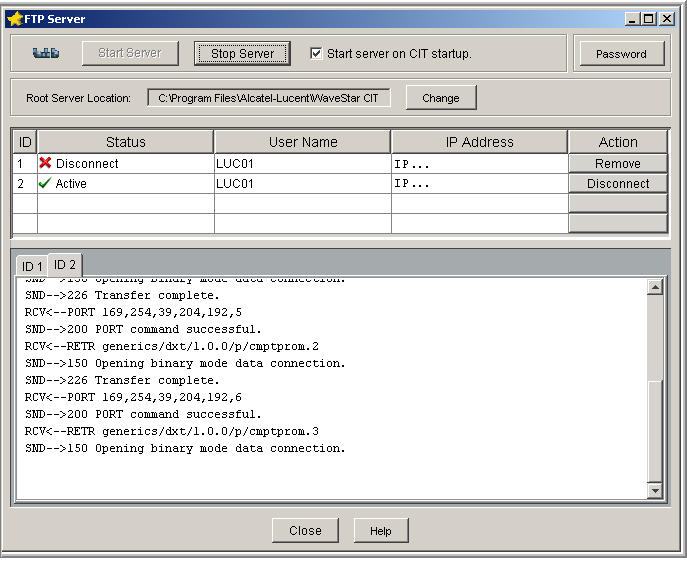Close the FTP Server dialog via Close button

tap(305, 531)
